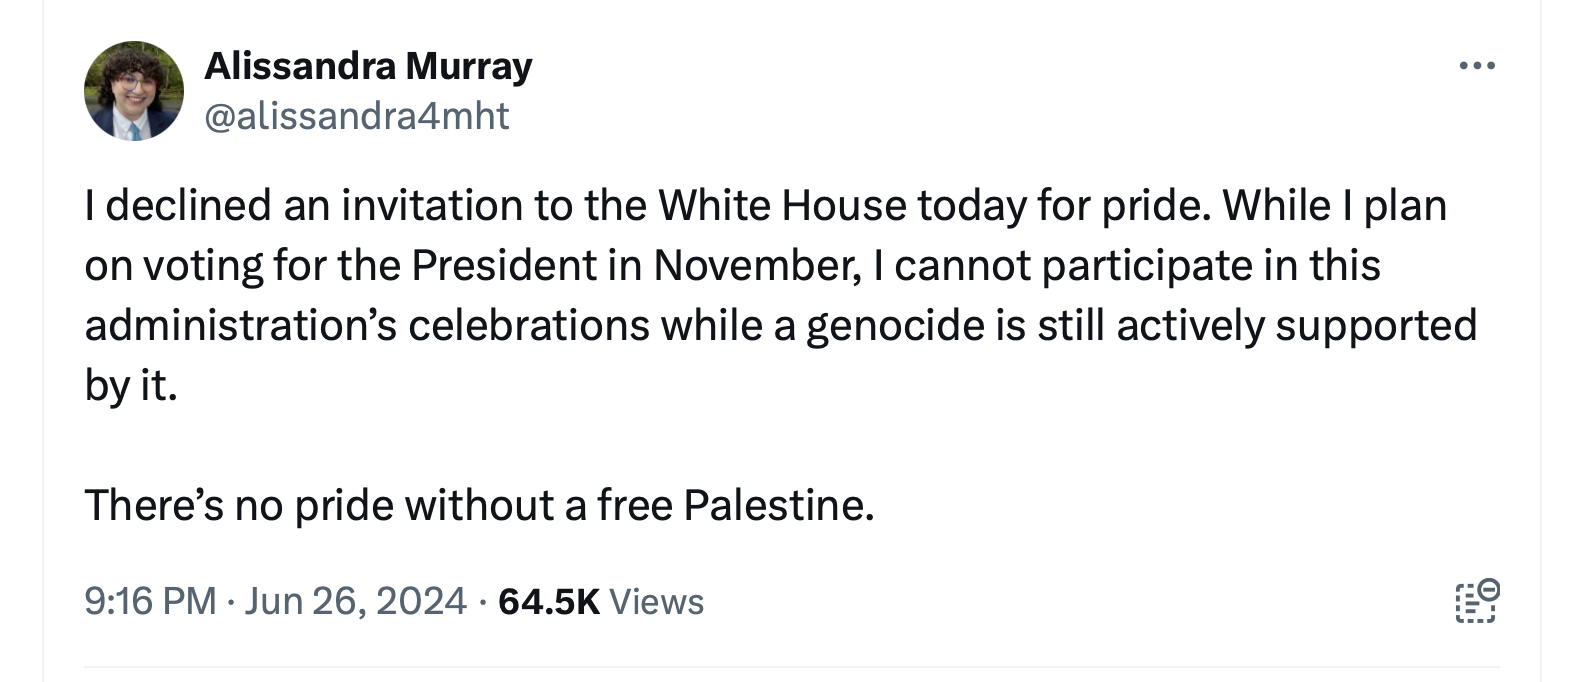The width and height of the screenshot is (1592, 682).
Task: Click the words 'White House' in tweet
Action: pos(781,206)
